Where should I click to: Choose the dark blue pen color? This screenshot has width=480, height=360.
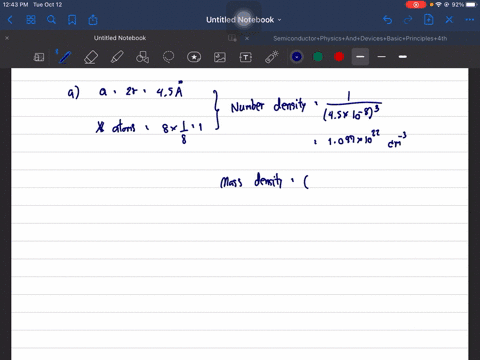(297, 57)
